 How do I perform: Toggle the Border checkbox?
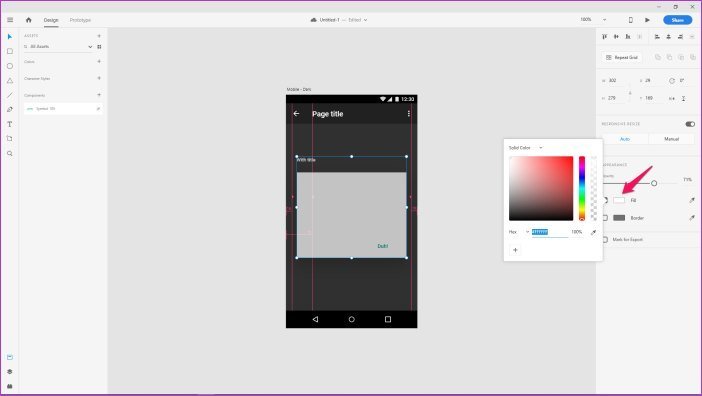605,218
